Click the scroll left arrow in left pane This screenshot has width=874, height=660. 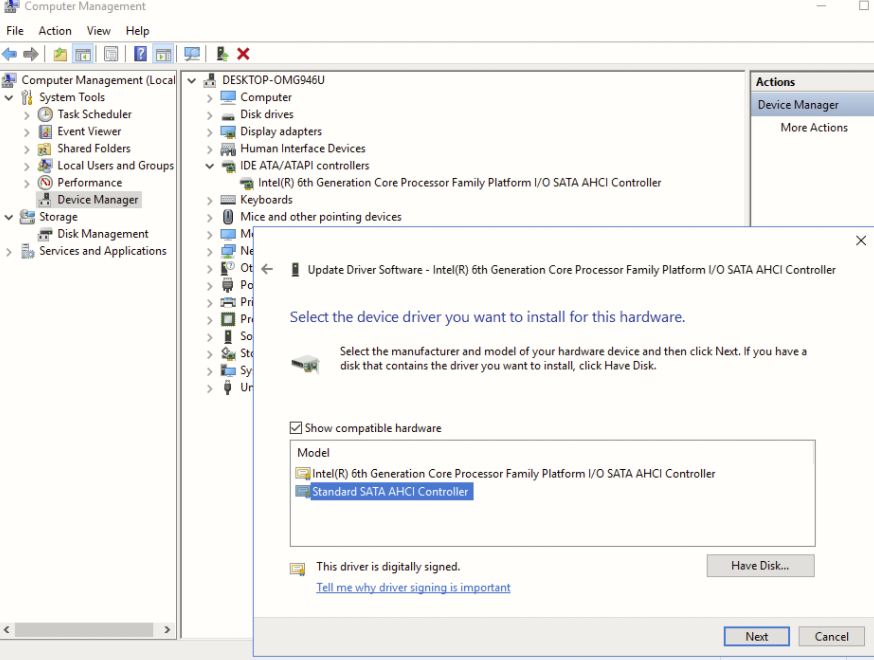7,629
